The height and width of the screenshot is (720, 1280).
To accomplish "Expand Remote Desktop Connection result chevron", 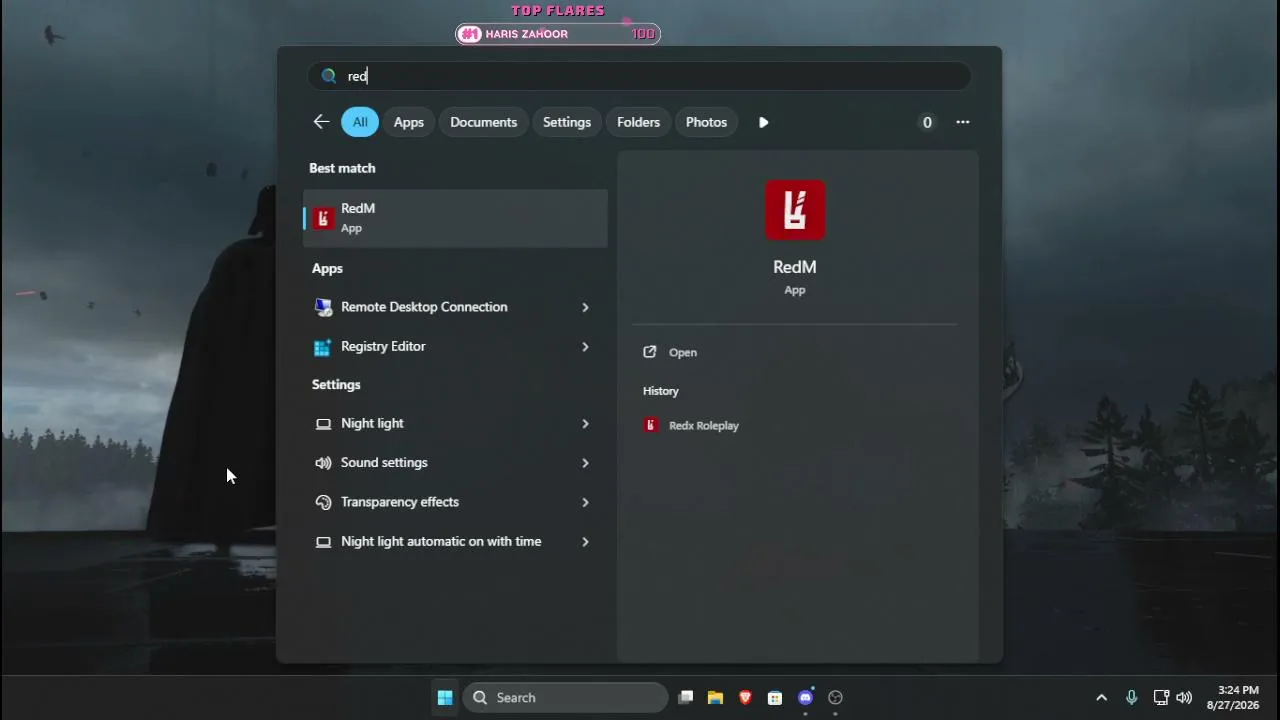I will coord(585,307).
